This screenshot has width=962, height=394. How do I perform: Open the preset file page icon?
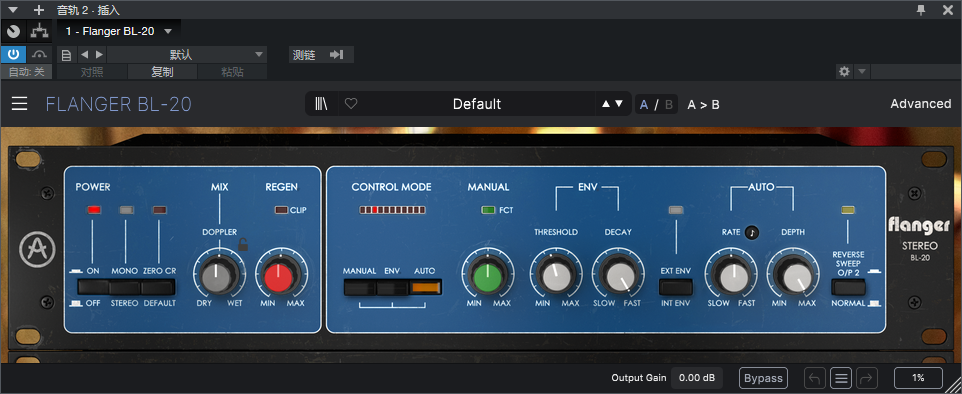click(x=67, y=55)
